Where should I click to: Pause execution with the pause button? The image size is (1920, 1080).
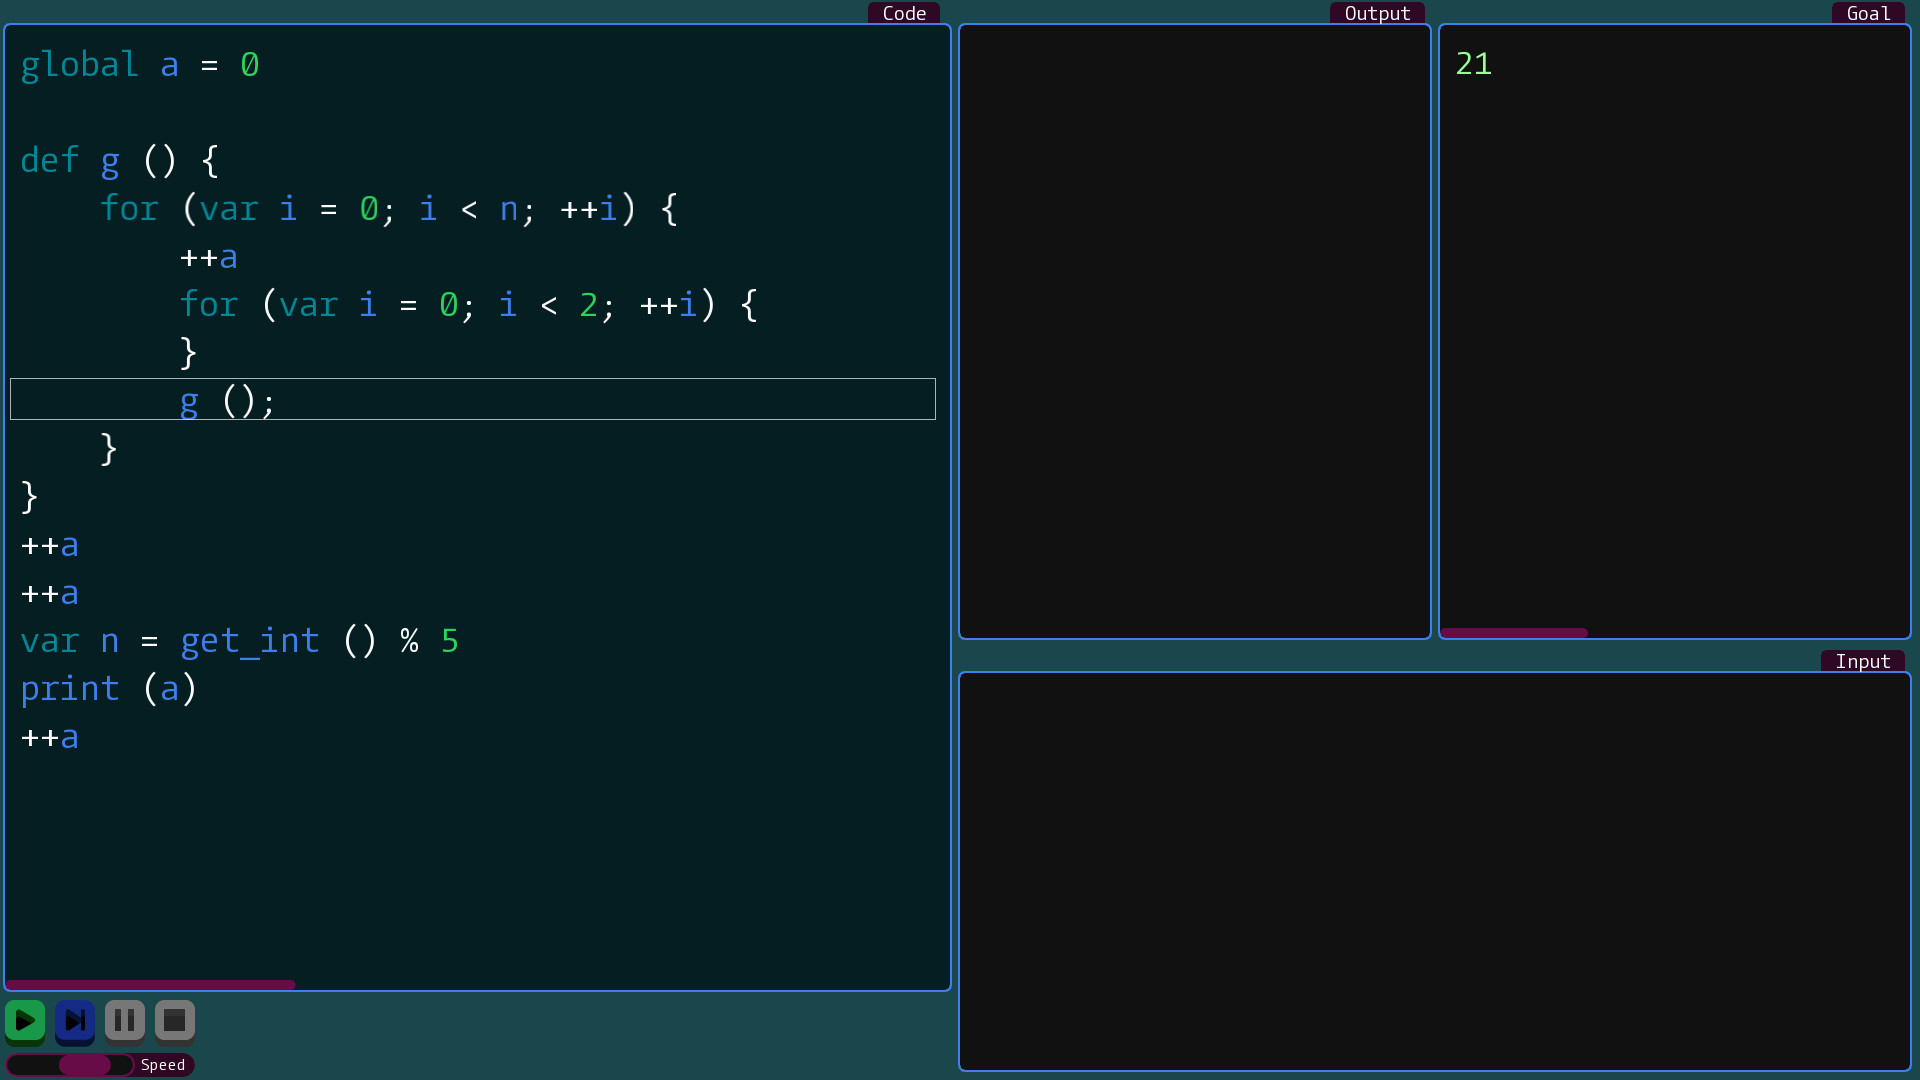click(125, 1021)
